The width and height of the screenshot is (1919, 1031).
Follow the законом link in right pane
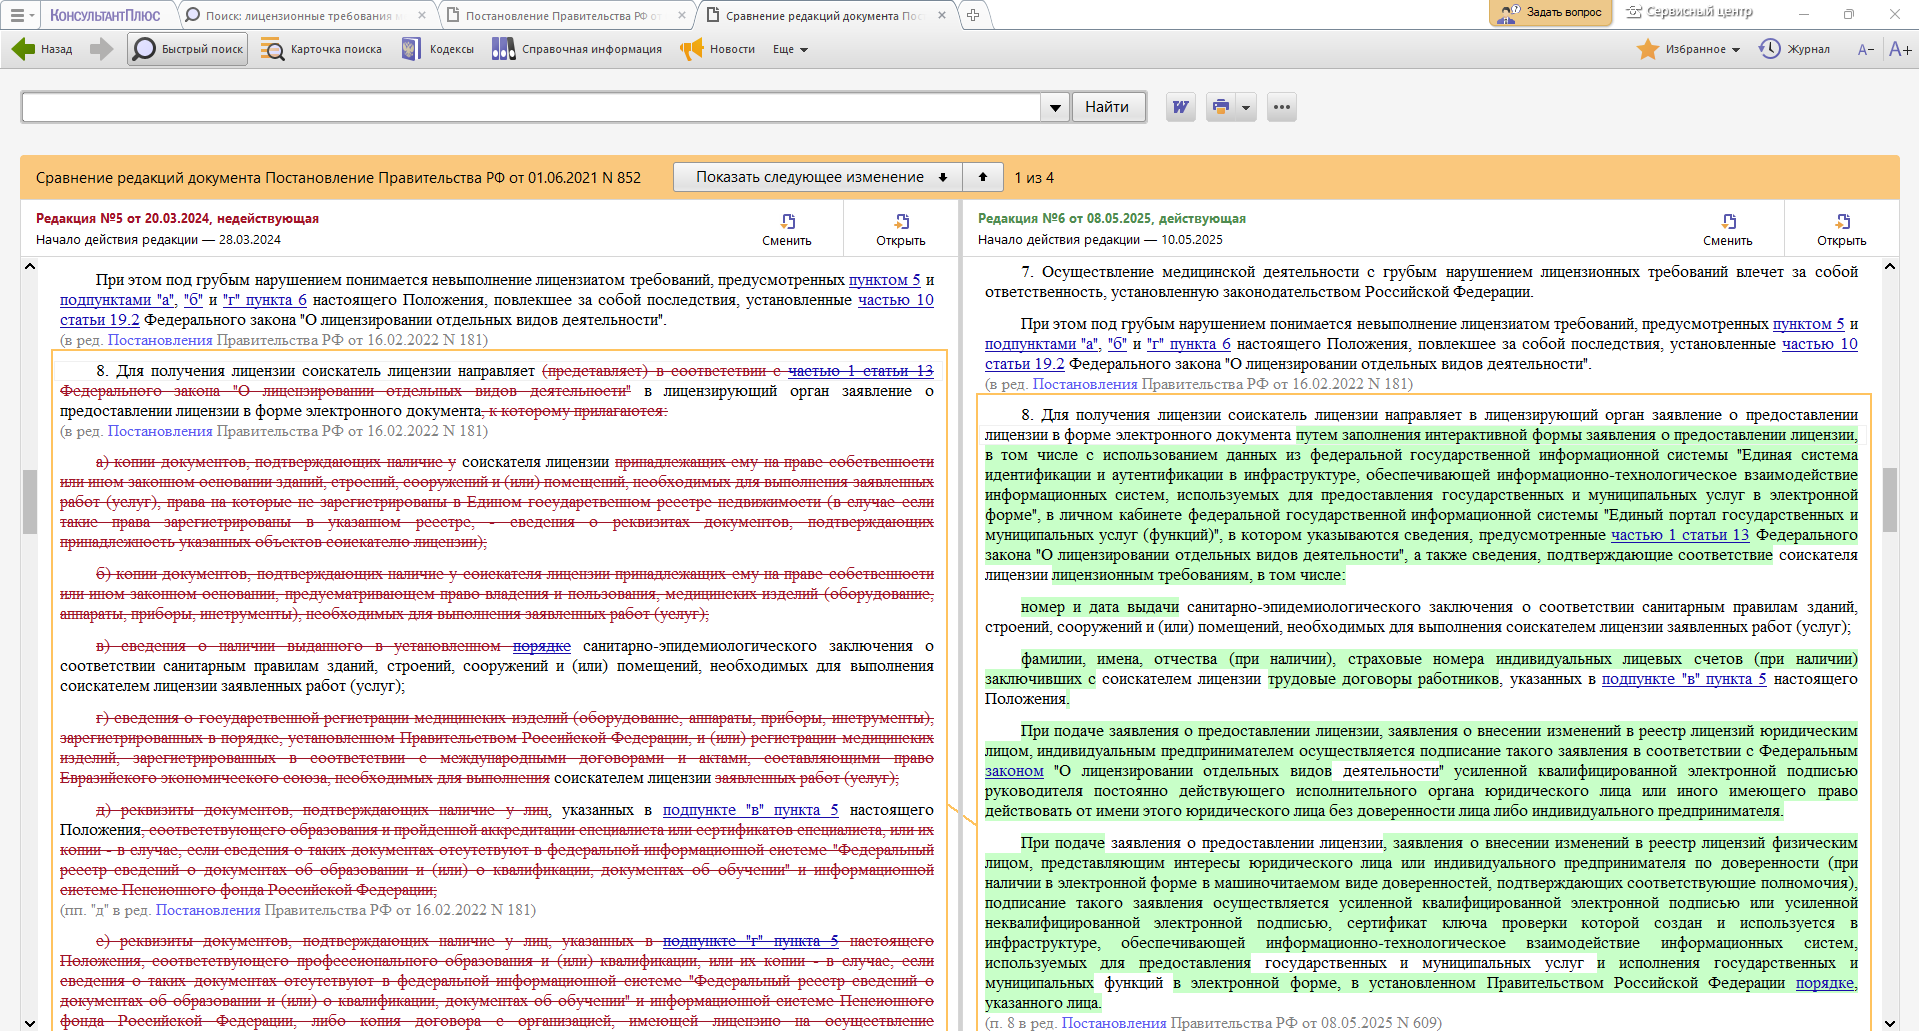[1014, 771]
